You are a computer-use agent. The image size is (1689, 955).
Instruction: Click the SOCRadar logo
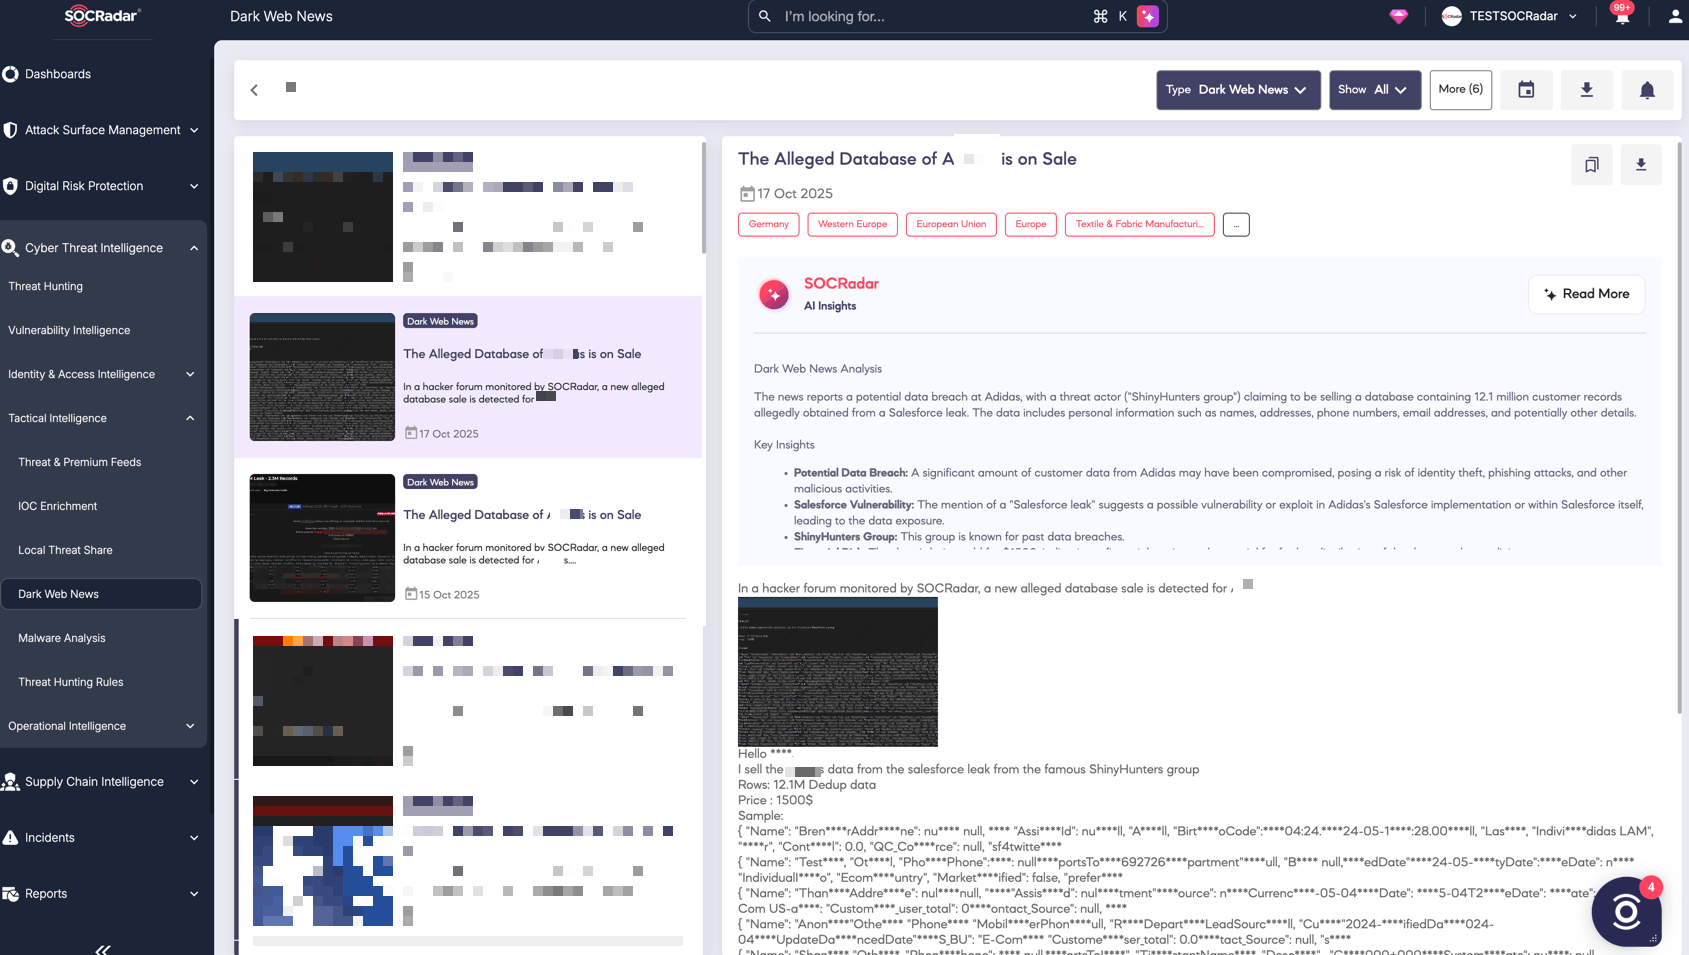103,16
